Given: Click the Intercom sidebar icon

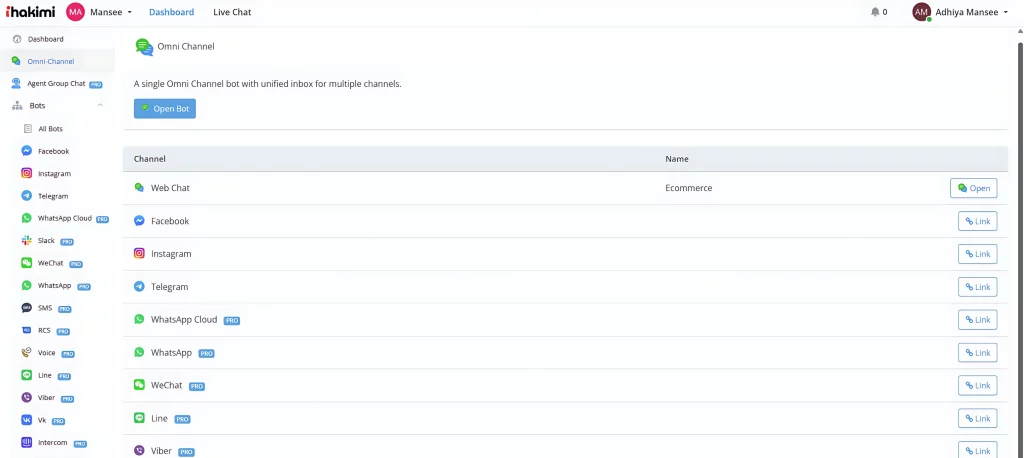Looking at the screenshot, I should [x=27, y=442].
